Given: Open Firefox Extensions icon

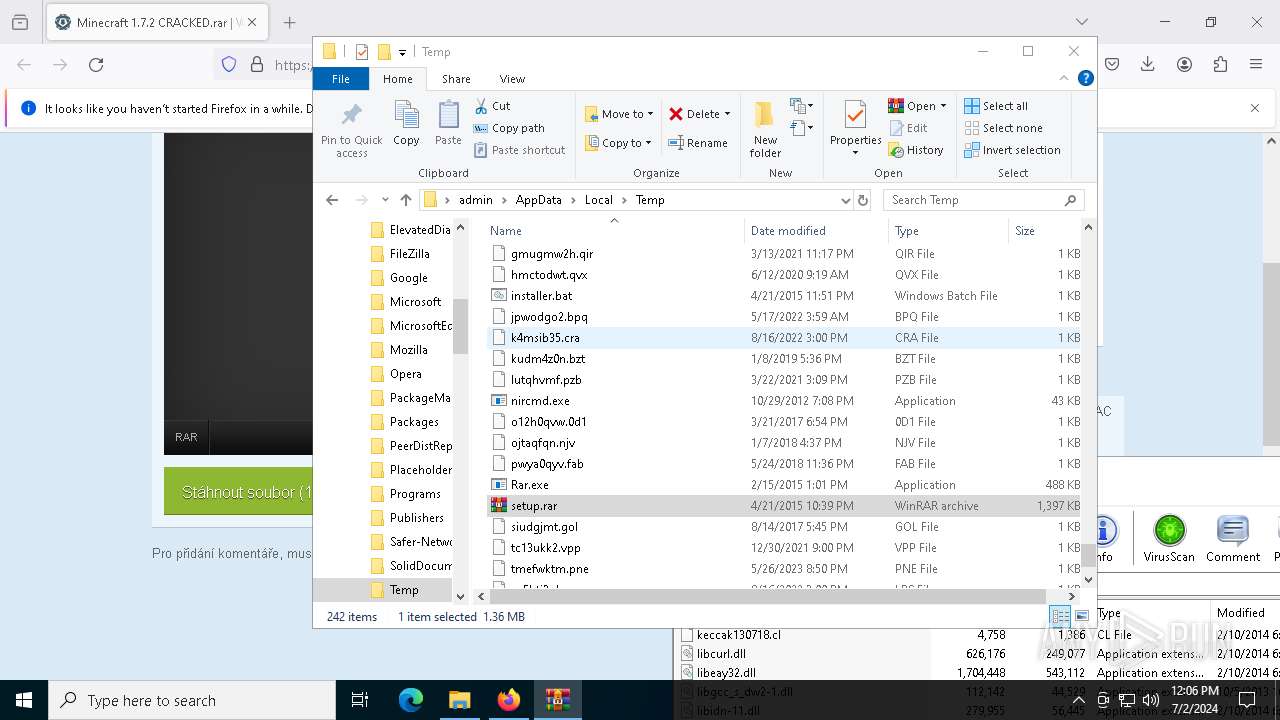Looking at the screenshot, I should (x=1220, y=64).
